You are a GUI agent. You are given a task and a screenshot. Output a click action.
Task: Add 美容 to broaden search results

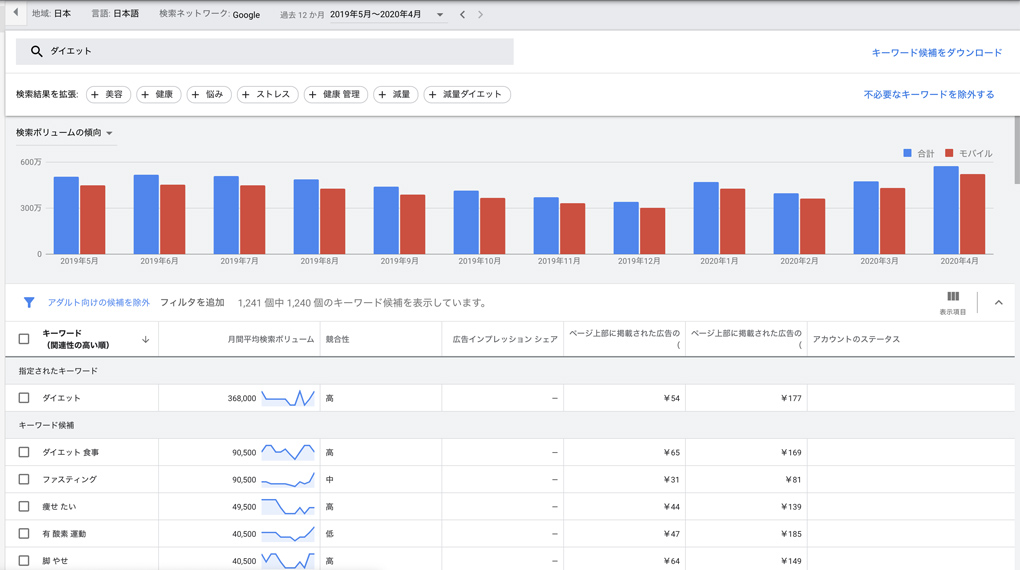tap(108, 95)
